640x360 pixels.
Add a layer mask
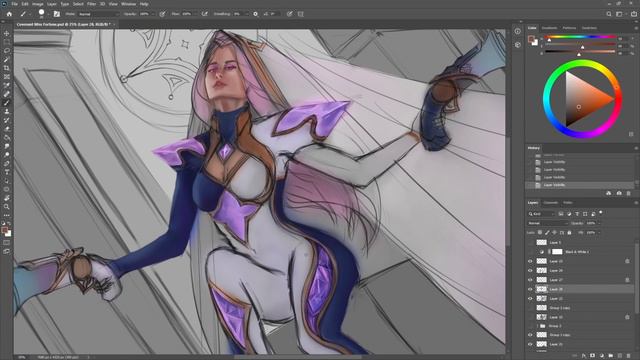click(x=593, y=356)
